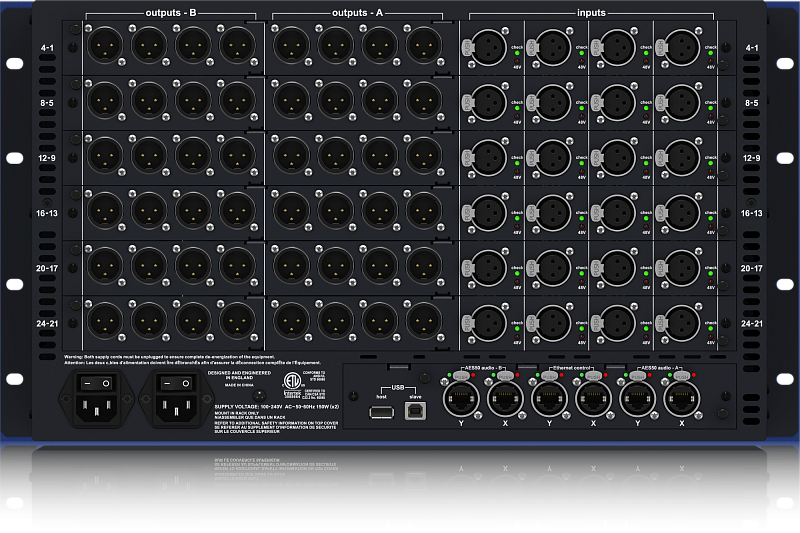Click check LED of leftmost input, row 24-21
800x533 pixels.
click(517, 328)
